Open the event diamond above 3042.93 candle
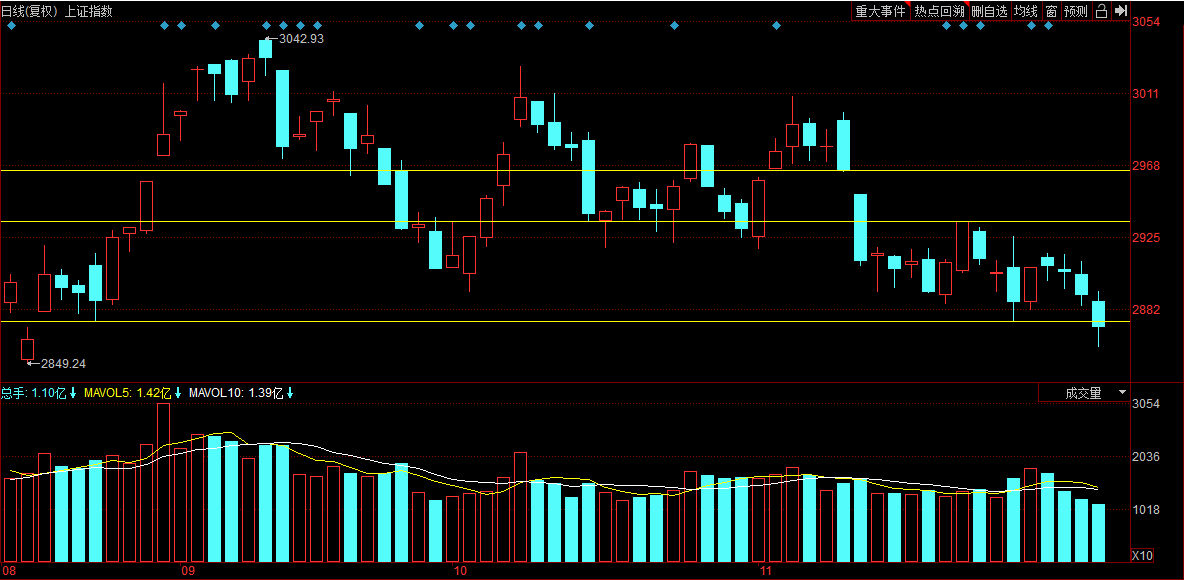Viewport: 1184px width, 580px height. click(266, 26)
